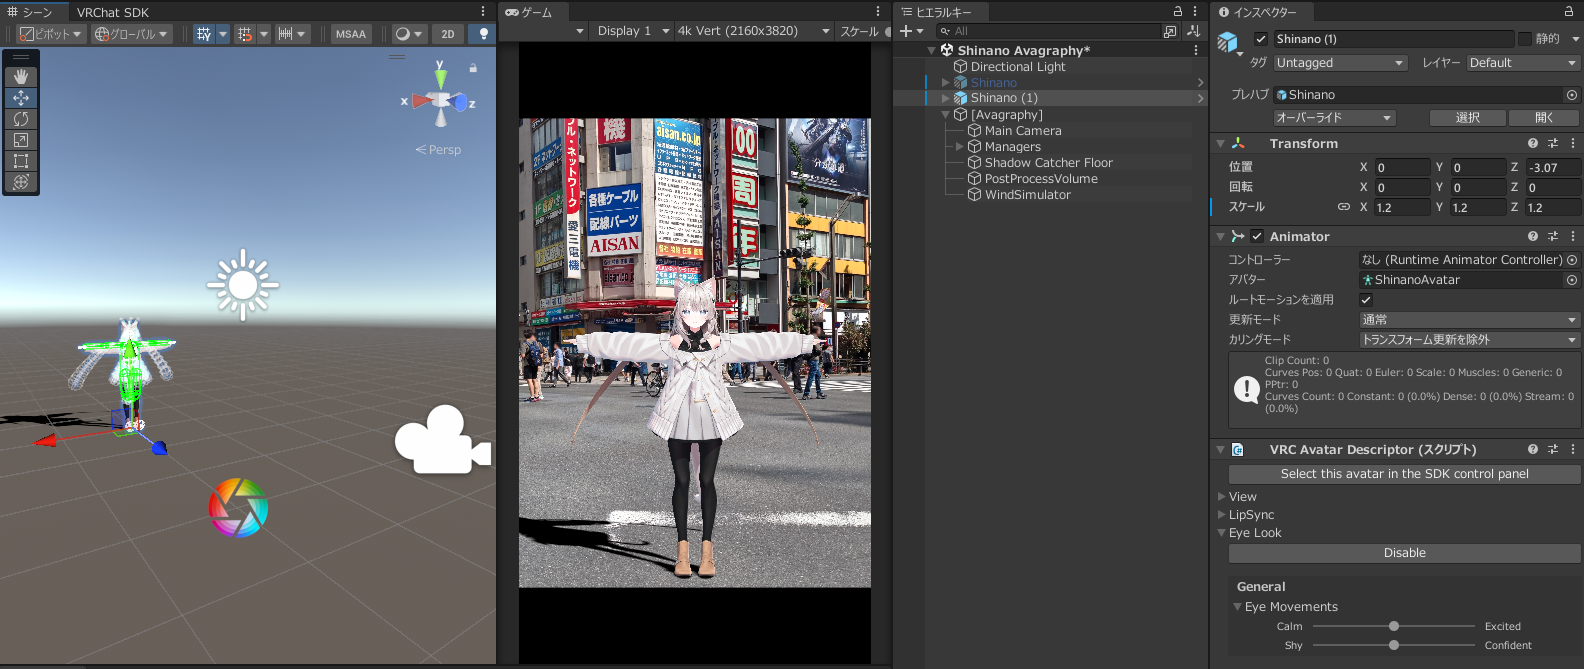Open the Untagged tag dropdown
The width and height of the screenshot is (1584, 669).
tap(1340, 63)
